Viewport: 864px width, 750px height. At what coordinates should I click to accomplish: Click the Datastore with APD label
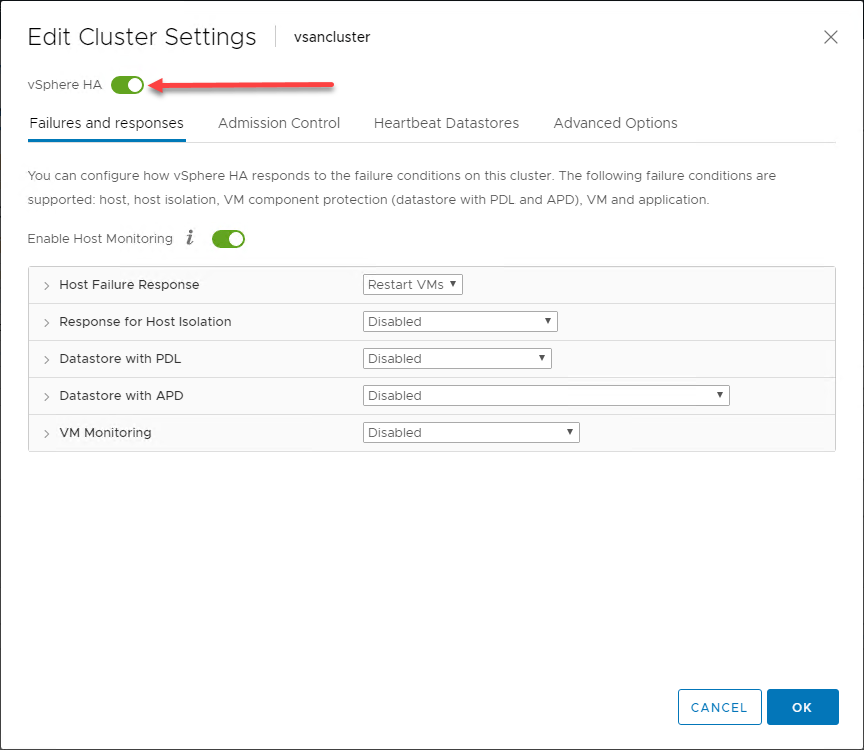point(121,396)
